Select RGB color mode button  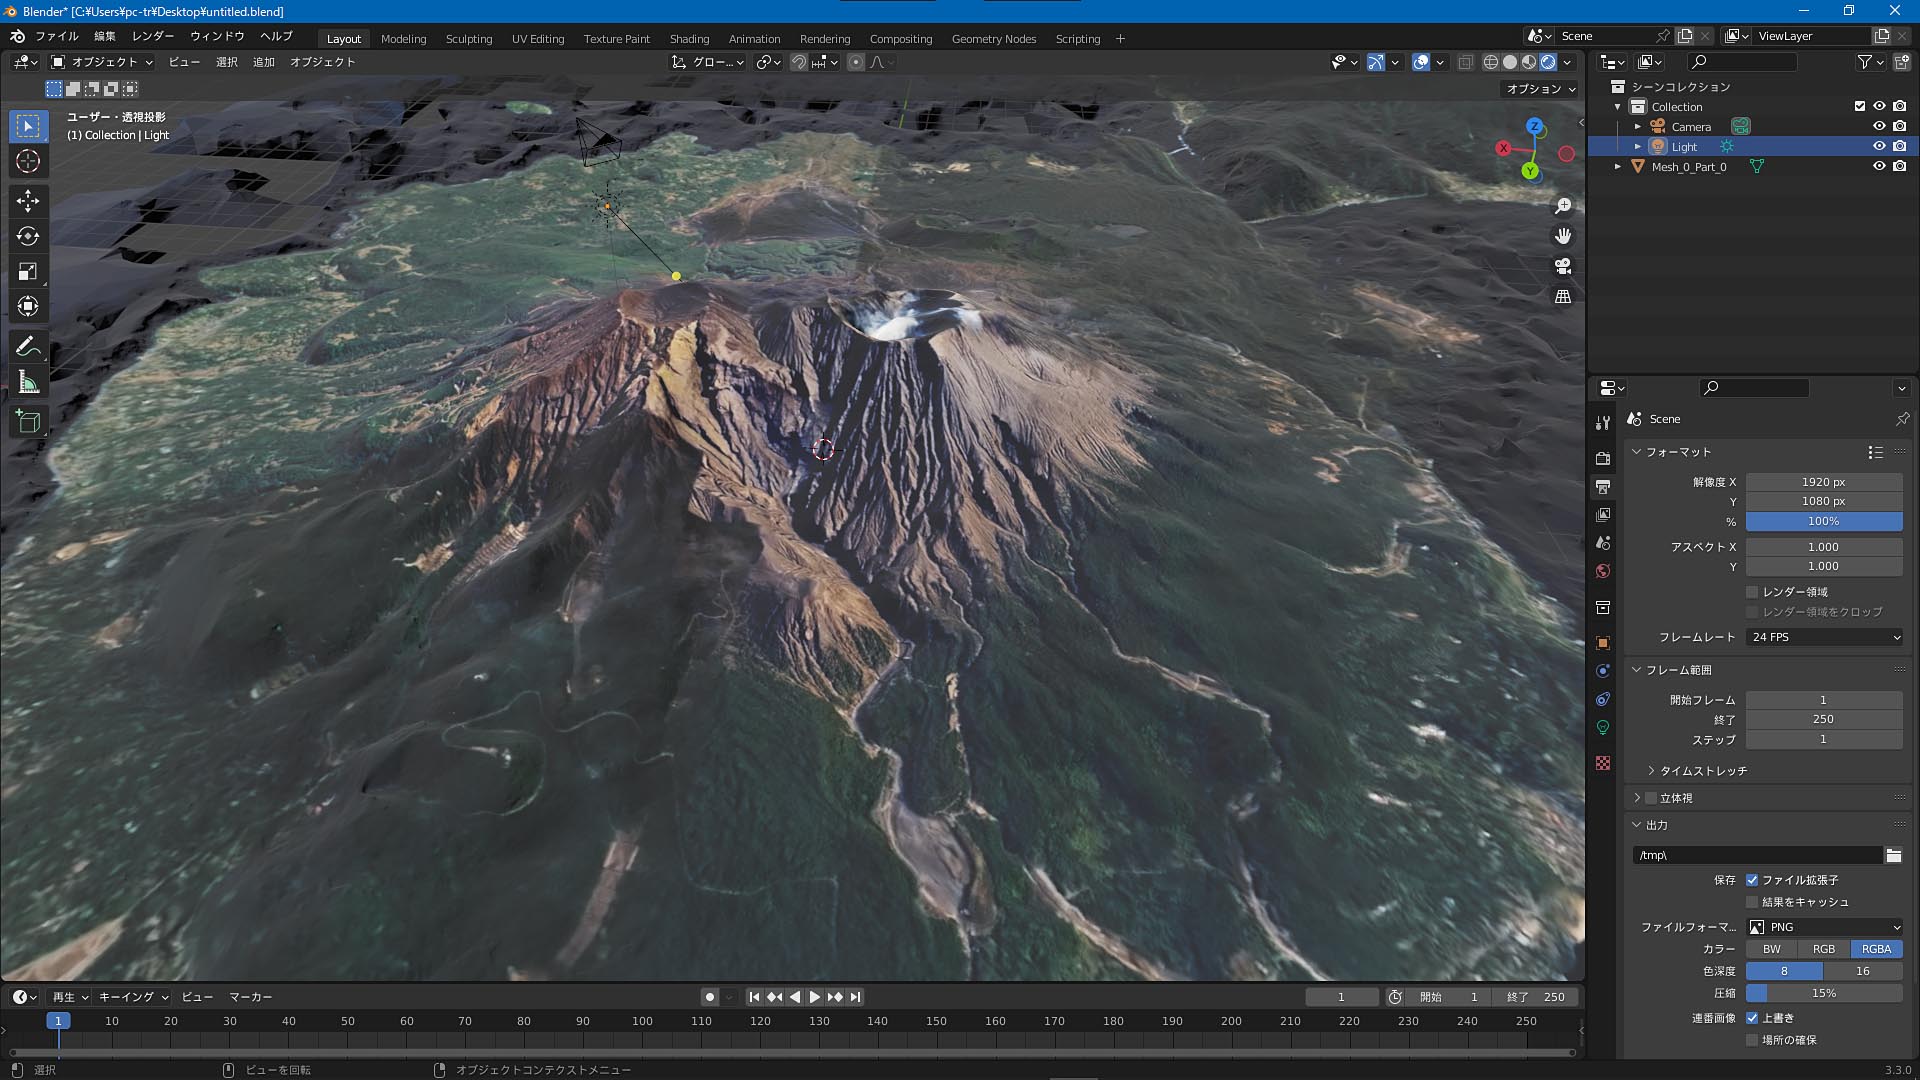tap(1824, 949)
